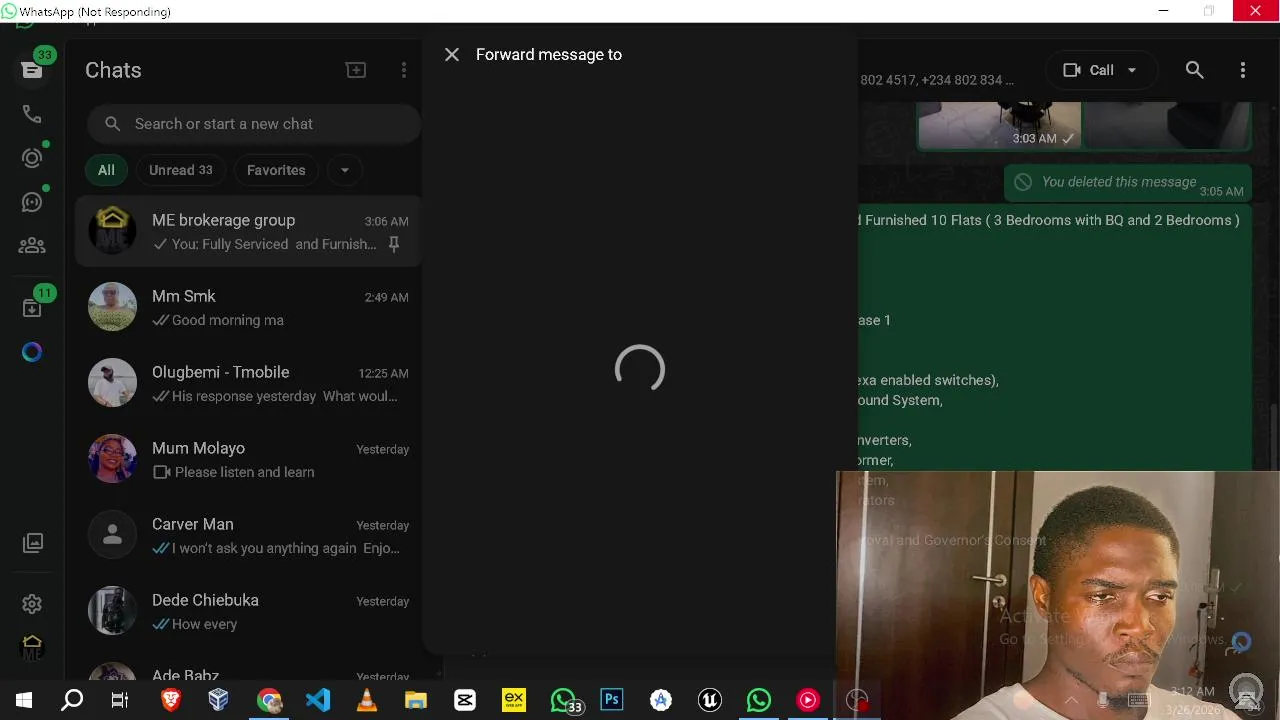Open Unreal Engine from the taskbar

710,700
